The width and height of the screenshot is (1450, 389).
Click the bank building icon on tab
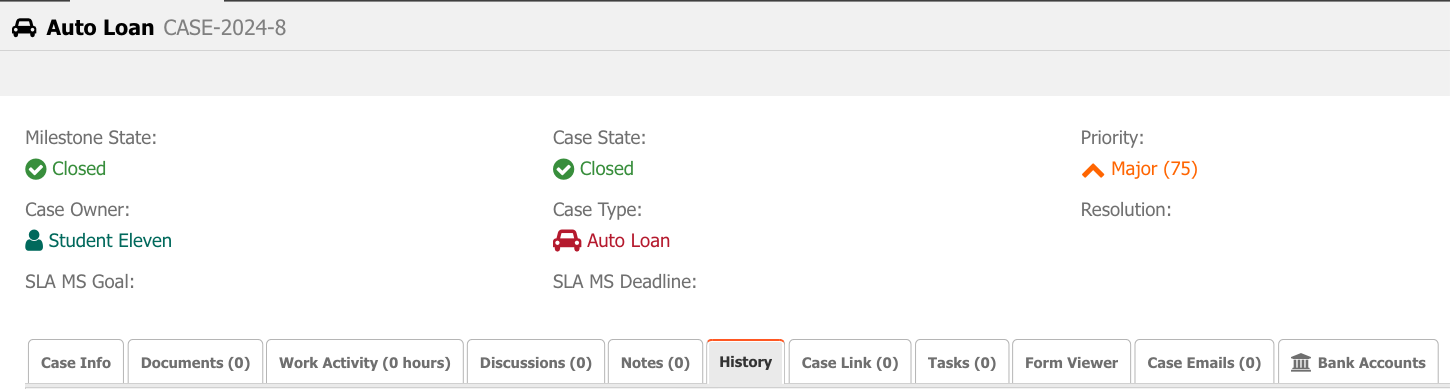click(1301, 362)
